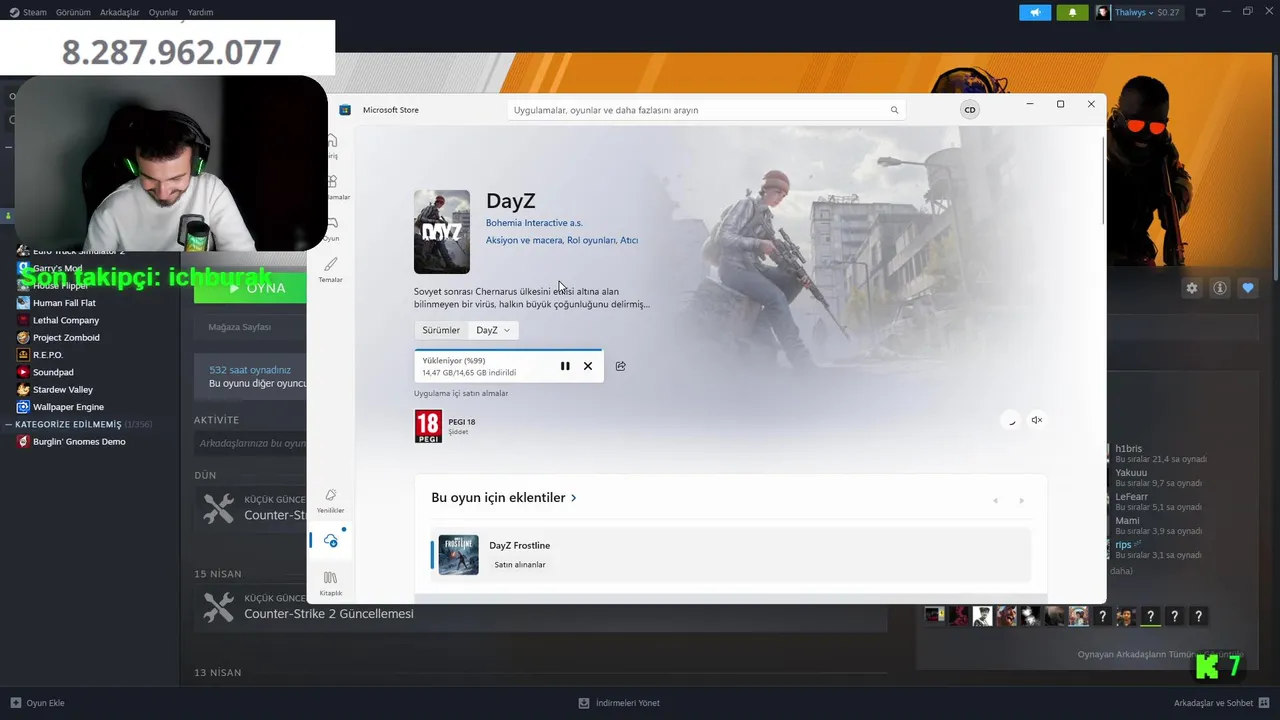Select Soundpad in Steam library
This screenshot has width=1280, height=720.
pyautogui.click(x=53, y=372)
